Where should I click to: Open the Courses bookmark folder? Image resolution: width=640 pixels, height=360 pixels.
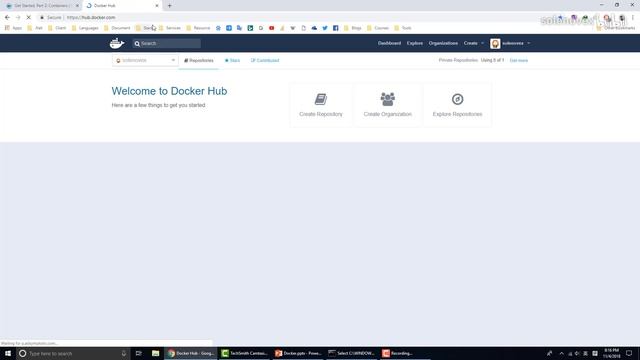click(378, 28)
